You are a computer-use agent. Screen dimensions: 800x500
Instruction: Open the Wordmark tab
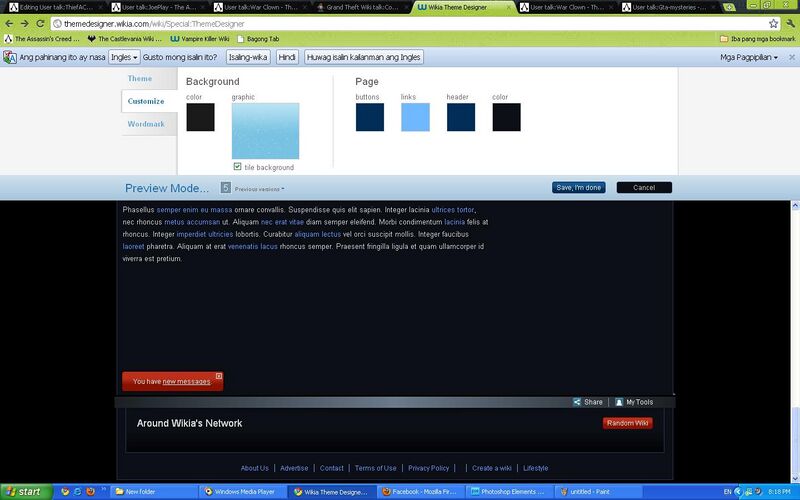tap(146, 124)
